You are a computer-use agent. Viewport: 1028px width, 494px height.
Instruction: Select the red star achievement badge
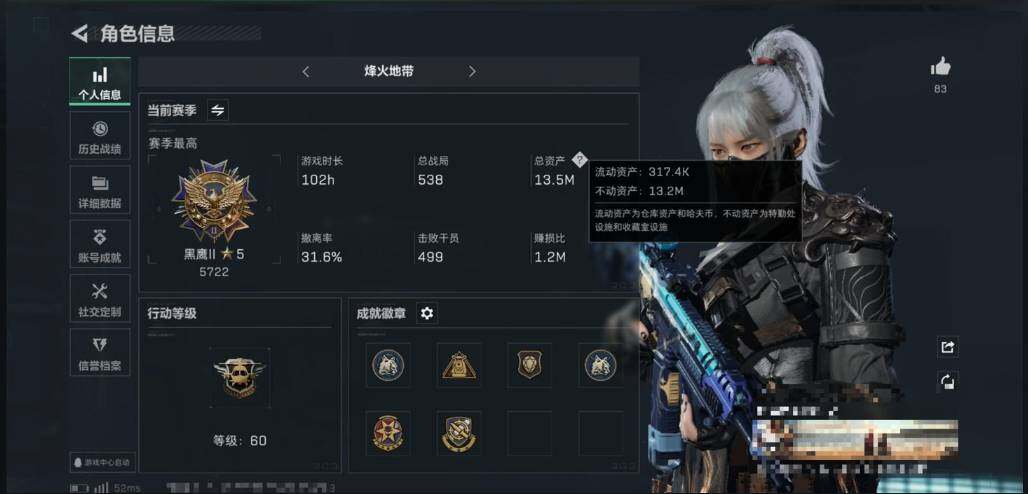388,433
